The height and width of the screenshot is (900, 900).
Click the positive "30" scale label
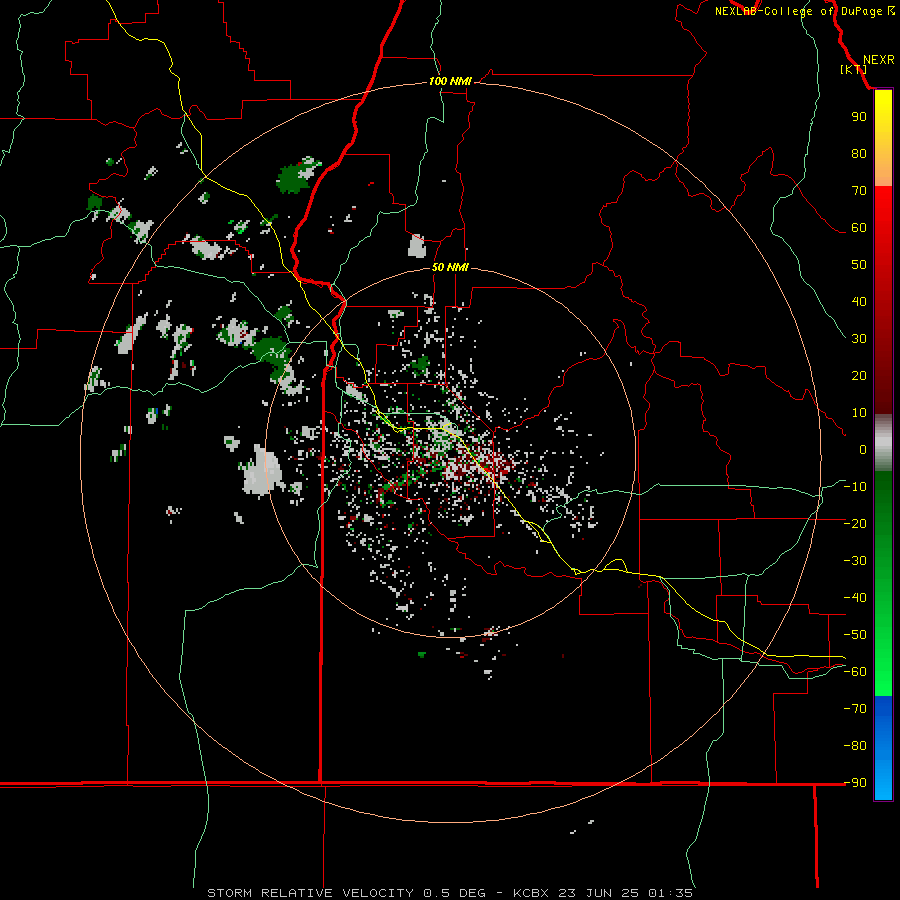[859, 339]
